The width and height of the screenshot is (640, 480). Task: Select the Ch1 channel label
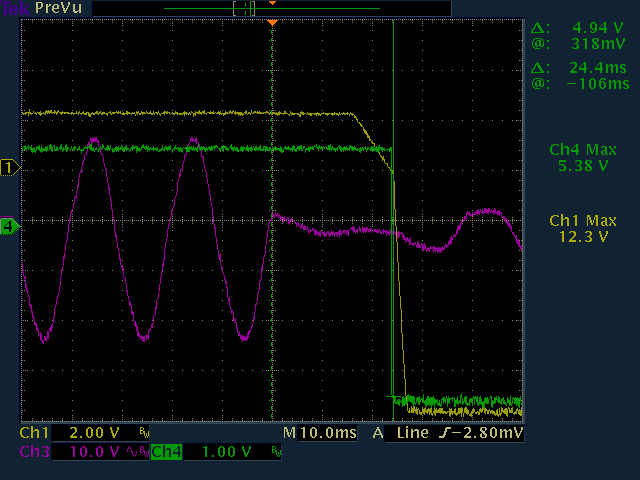click(35, 433)
